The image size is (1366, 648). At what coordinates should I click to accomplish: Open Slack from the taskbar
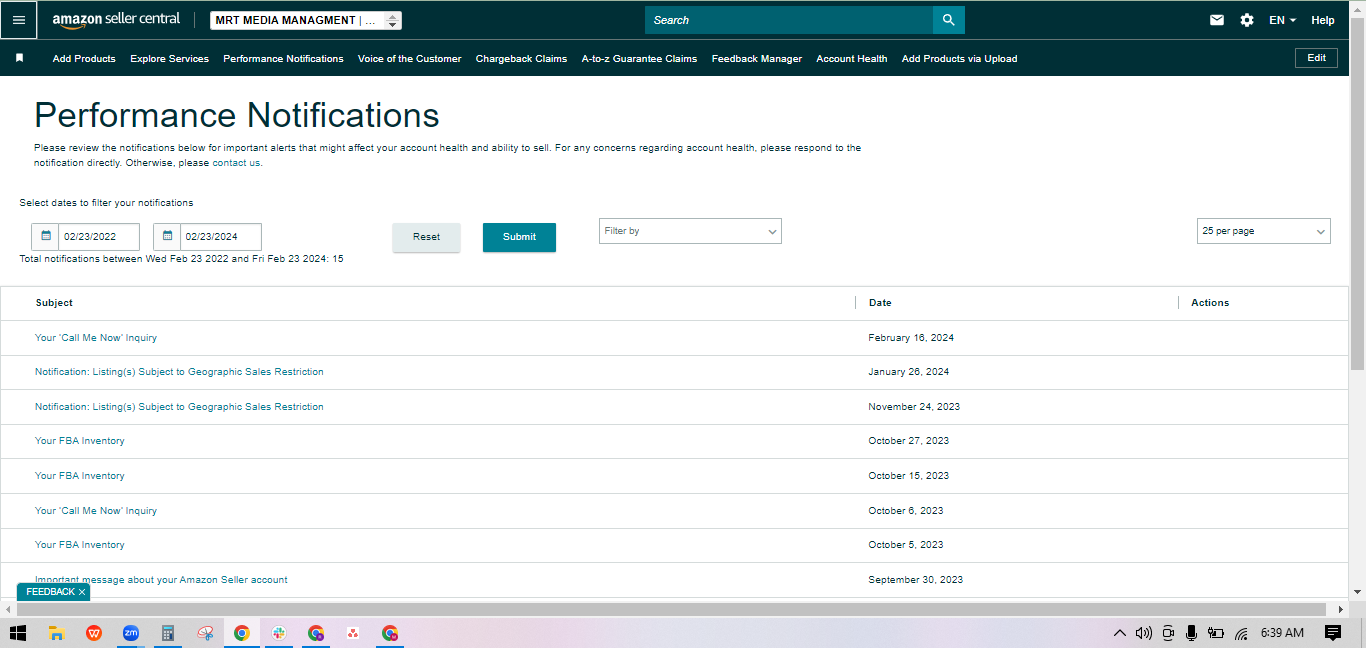[279, 633]
